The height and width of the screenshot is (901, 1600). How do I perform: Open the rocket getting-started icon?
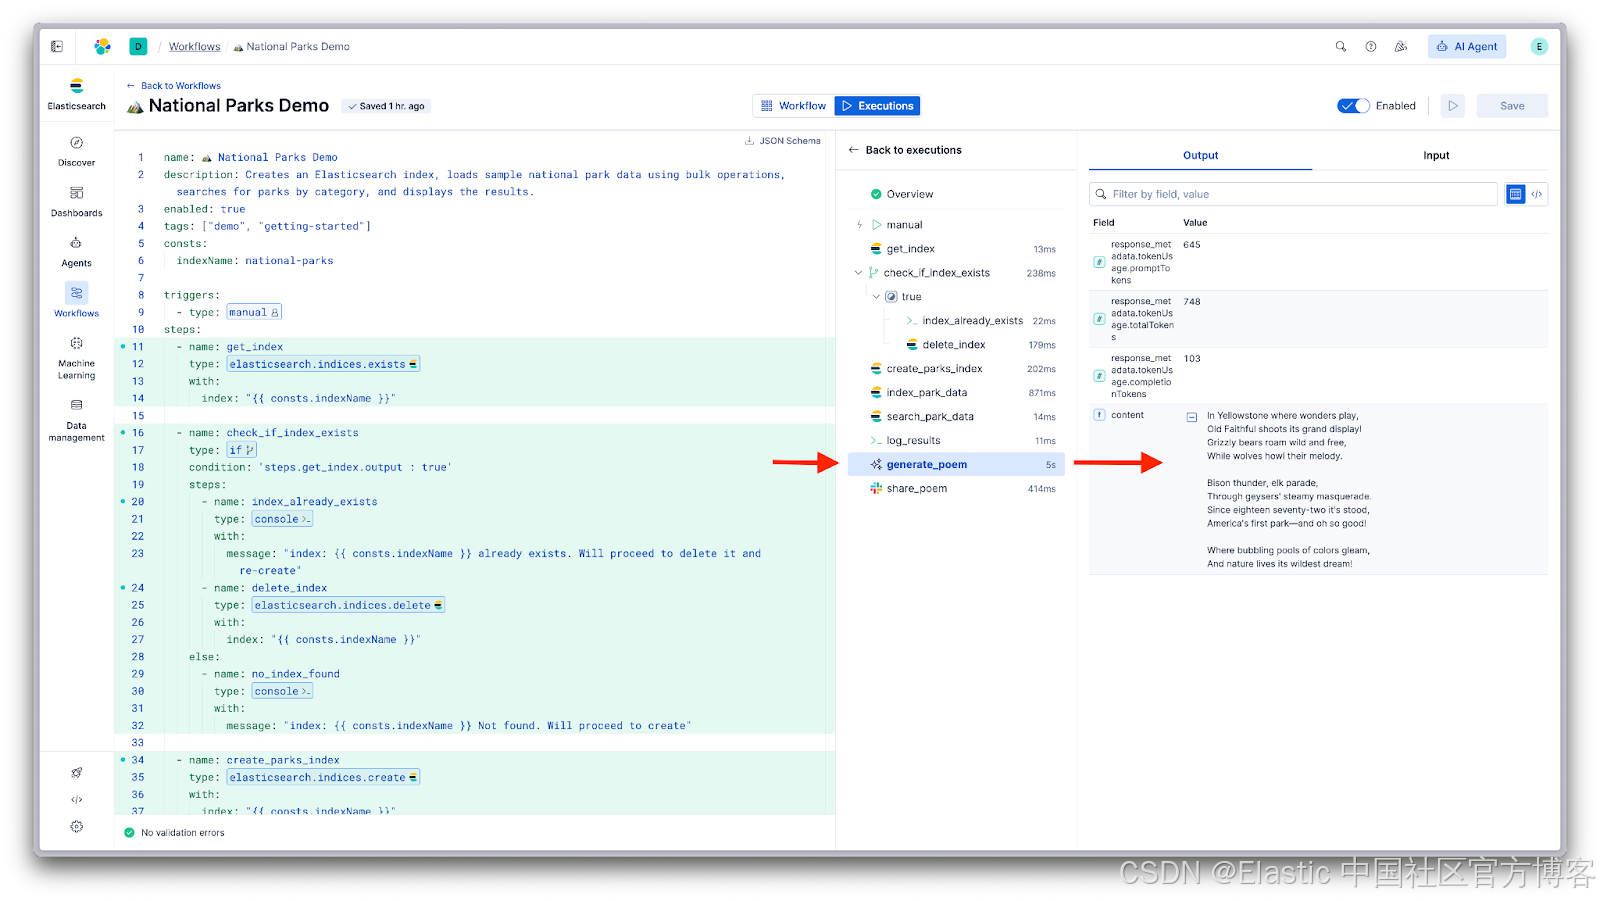[x=77, y=772]
